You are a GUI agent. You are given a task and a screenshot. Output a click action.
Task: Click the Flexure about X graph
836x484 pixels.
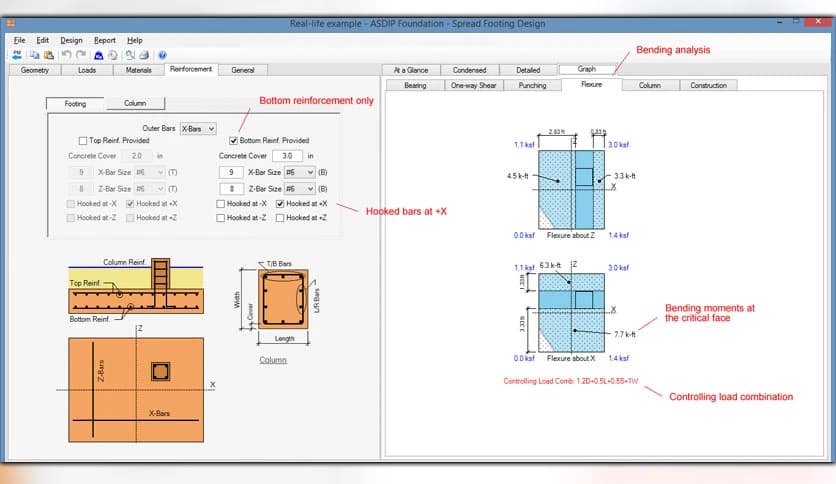click(x=571, y=313)
